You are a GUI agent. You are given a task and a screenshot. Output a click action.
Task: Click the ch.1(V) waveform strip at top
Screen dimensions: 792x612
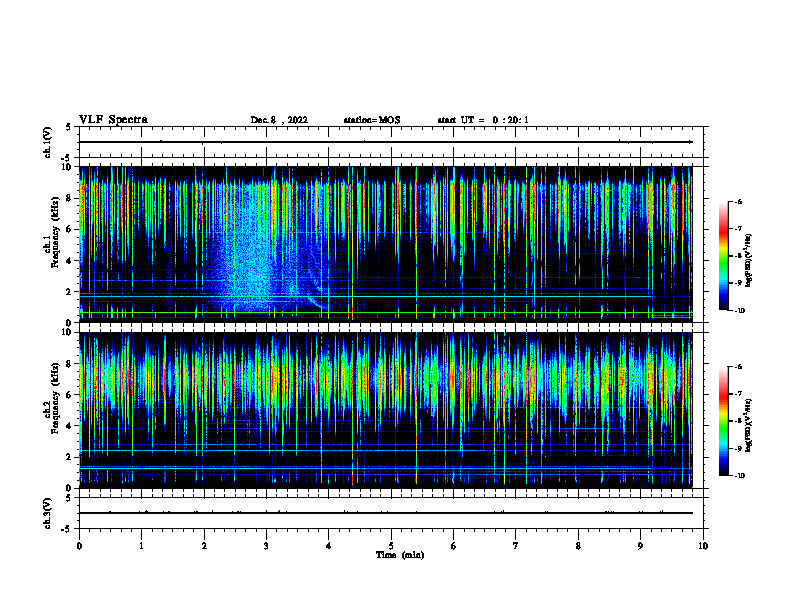click(391, 142)
